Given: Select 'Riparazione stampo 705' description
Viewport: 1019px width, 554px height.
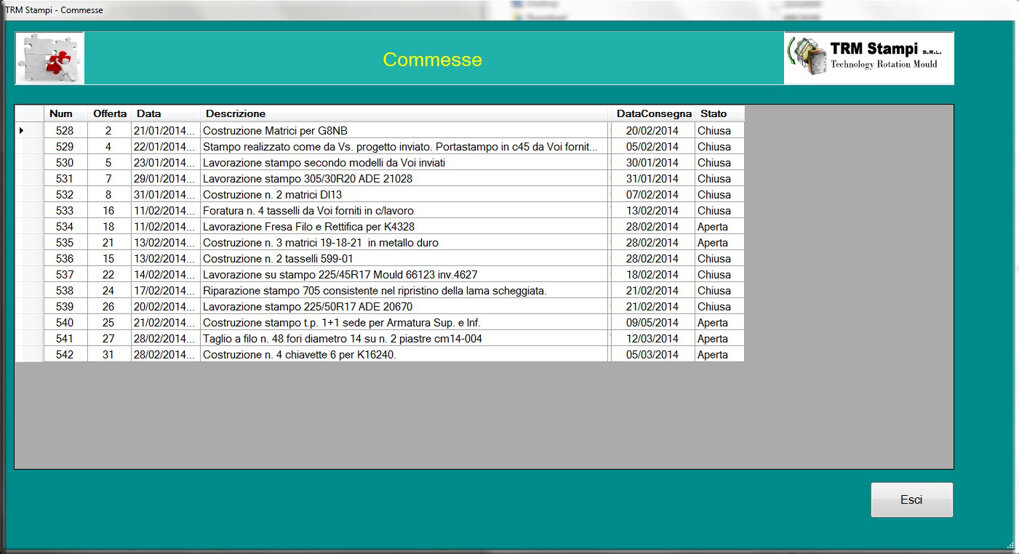Looking at the screenshot, I should [x=406, y=290].
